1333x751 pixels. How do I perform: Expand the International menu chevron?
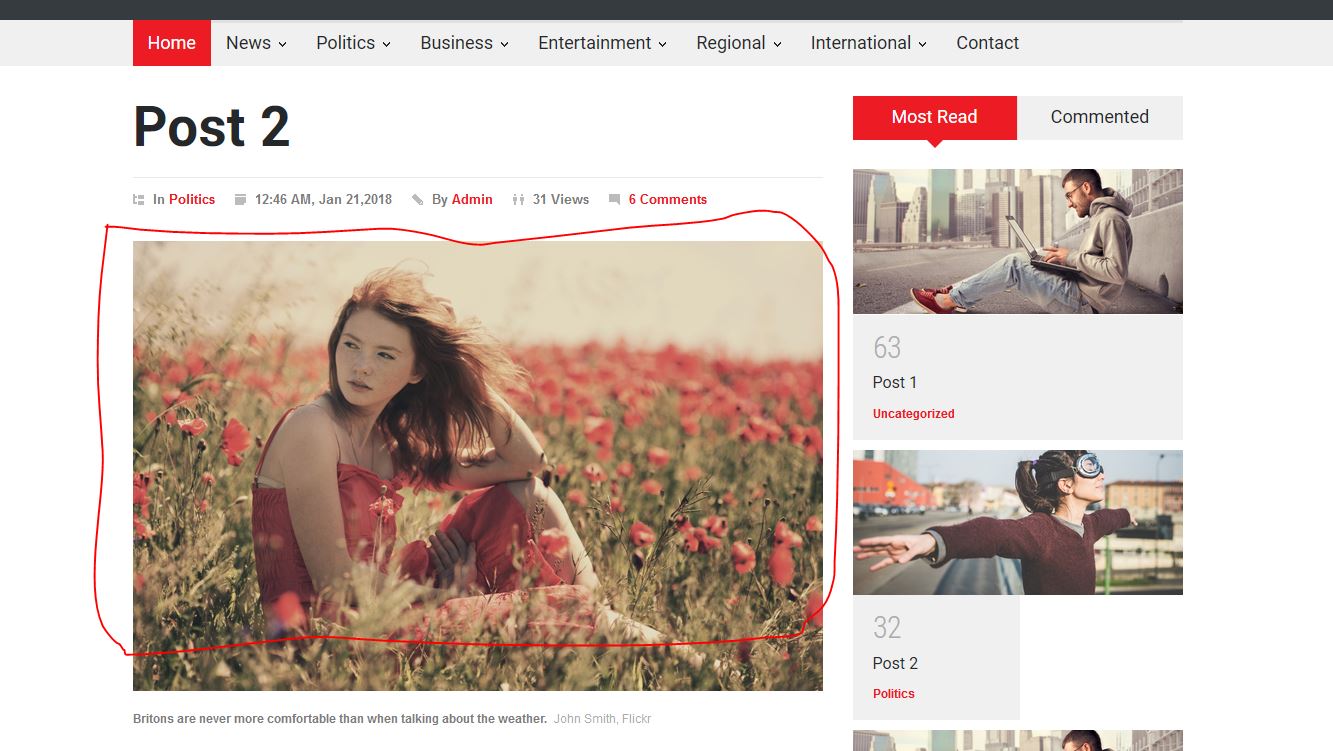coord(922,44)
